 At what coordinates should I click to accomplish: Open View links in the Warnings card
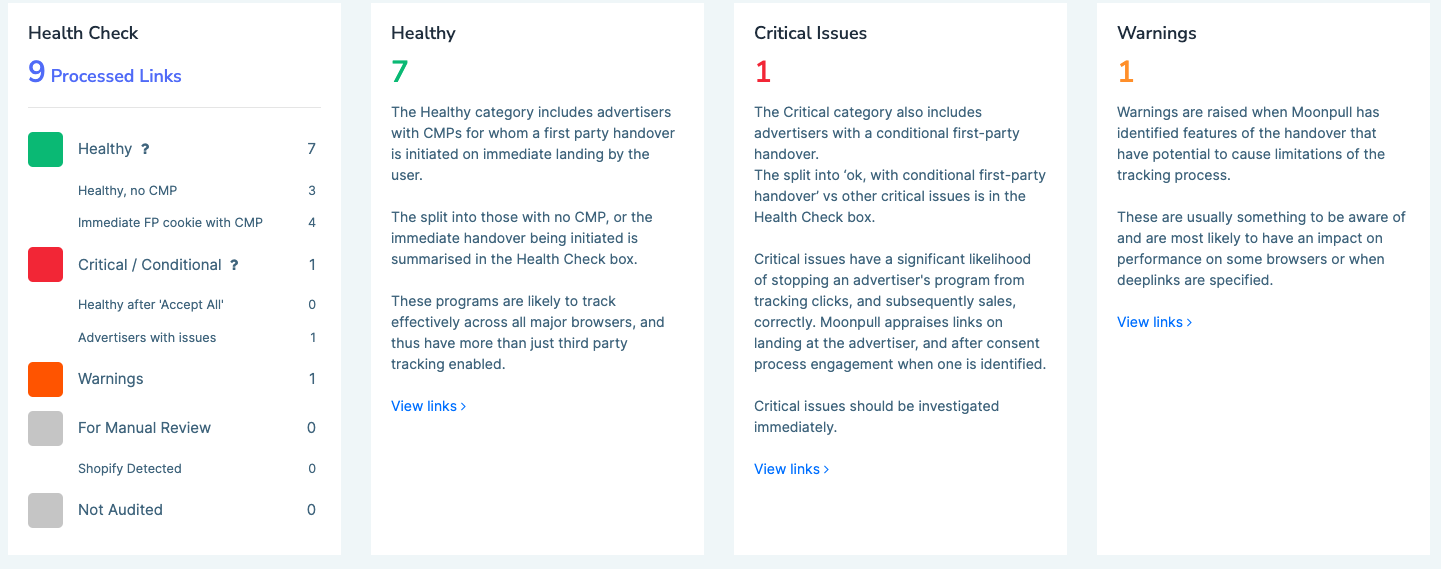(1154, 322)
